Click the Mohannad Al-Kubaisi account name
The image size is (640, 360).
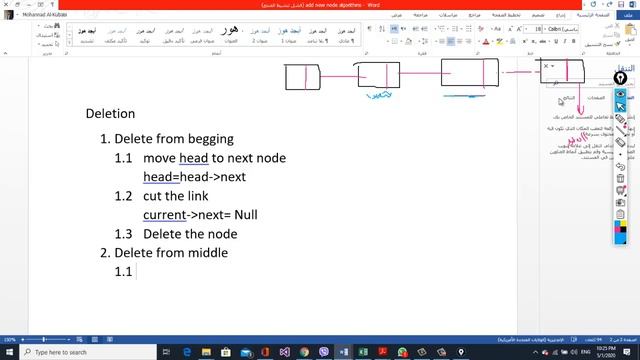(45, 15)
